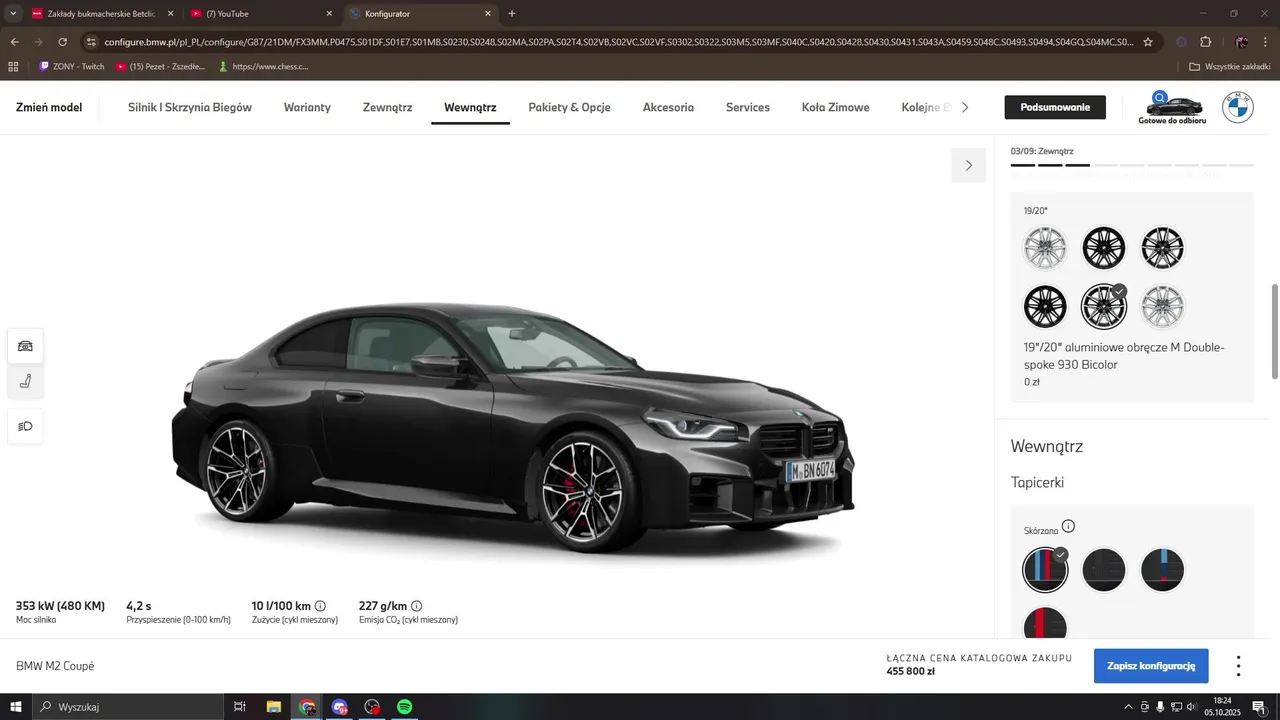
Task: Open Wszystkie zakładki folder
Action: pos(1230,67)
